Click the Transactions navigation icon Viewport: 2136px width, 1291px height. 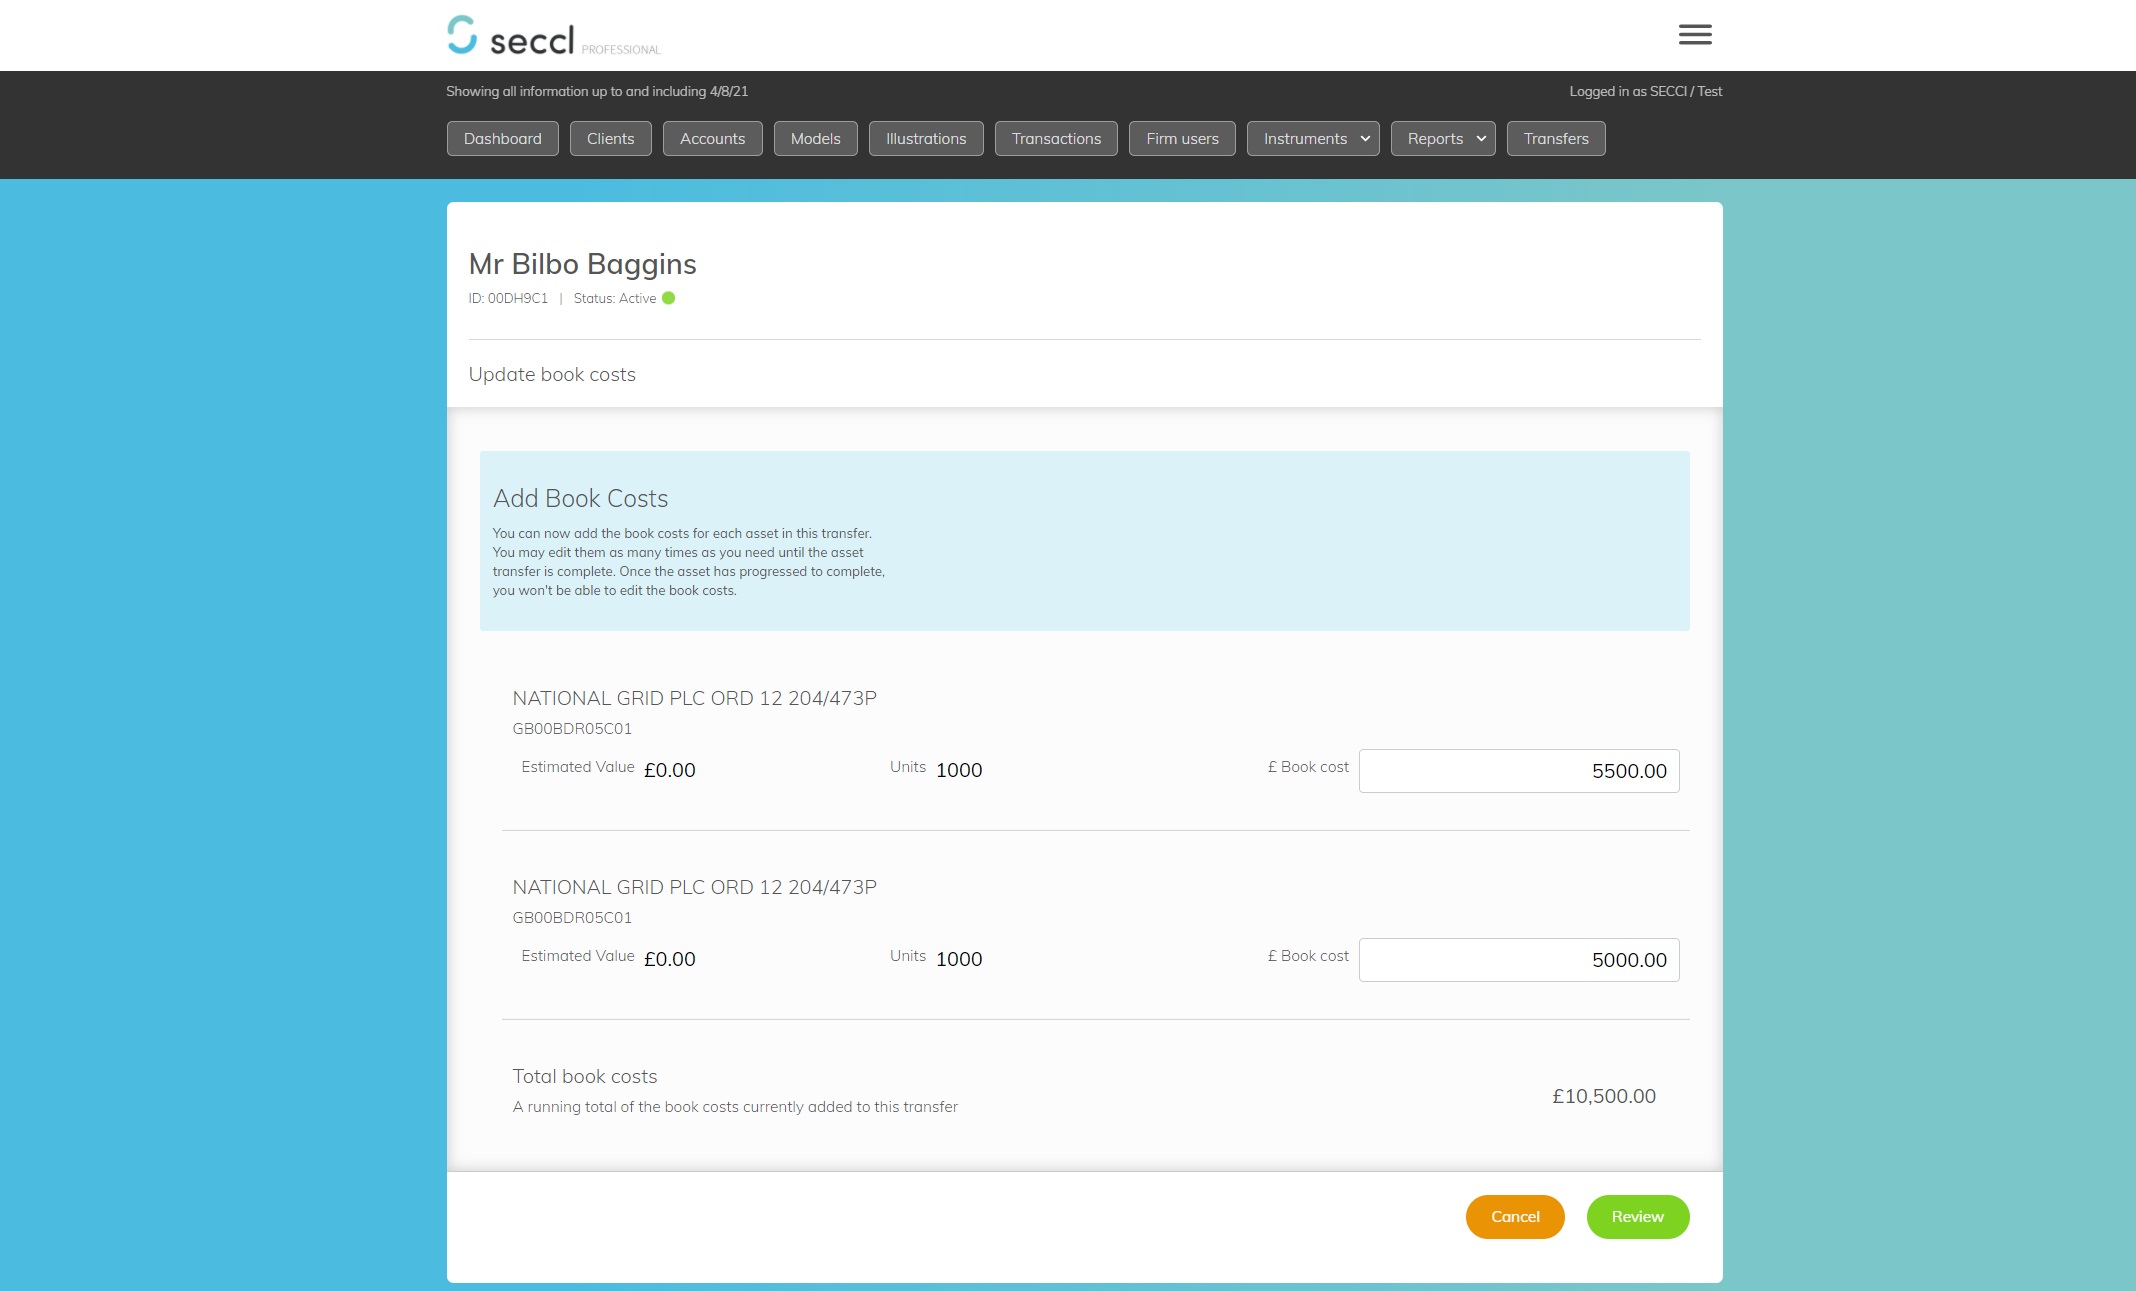coord(1054,139)
